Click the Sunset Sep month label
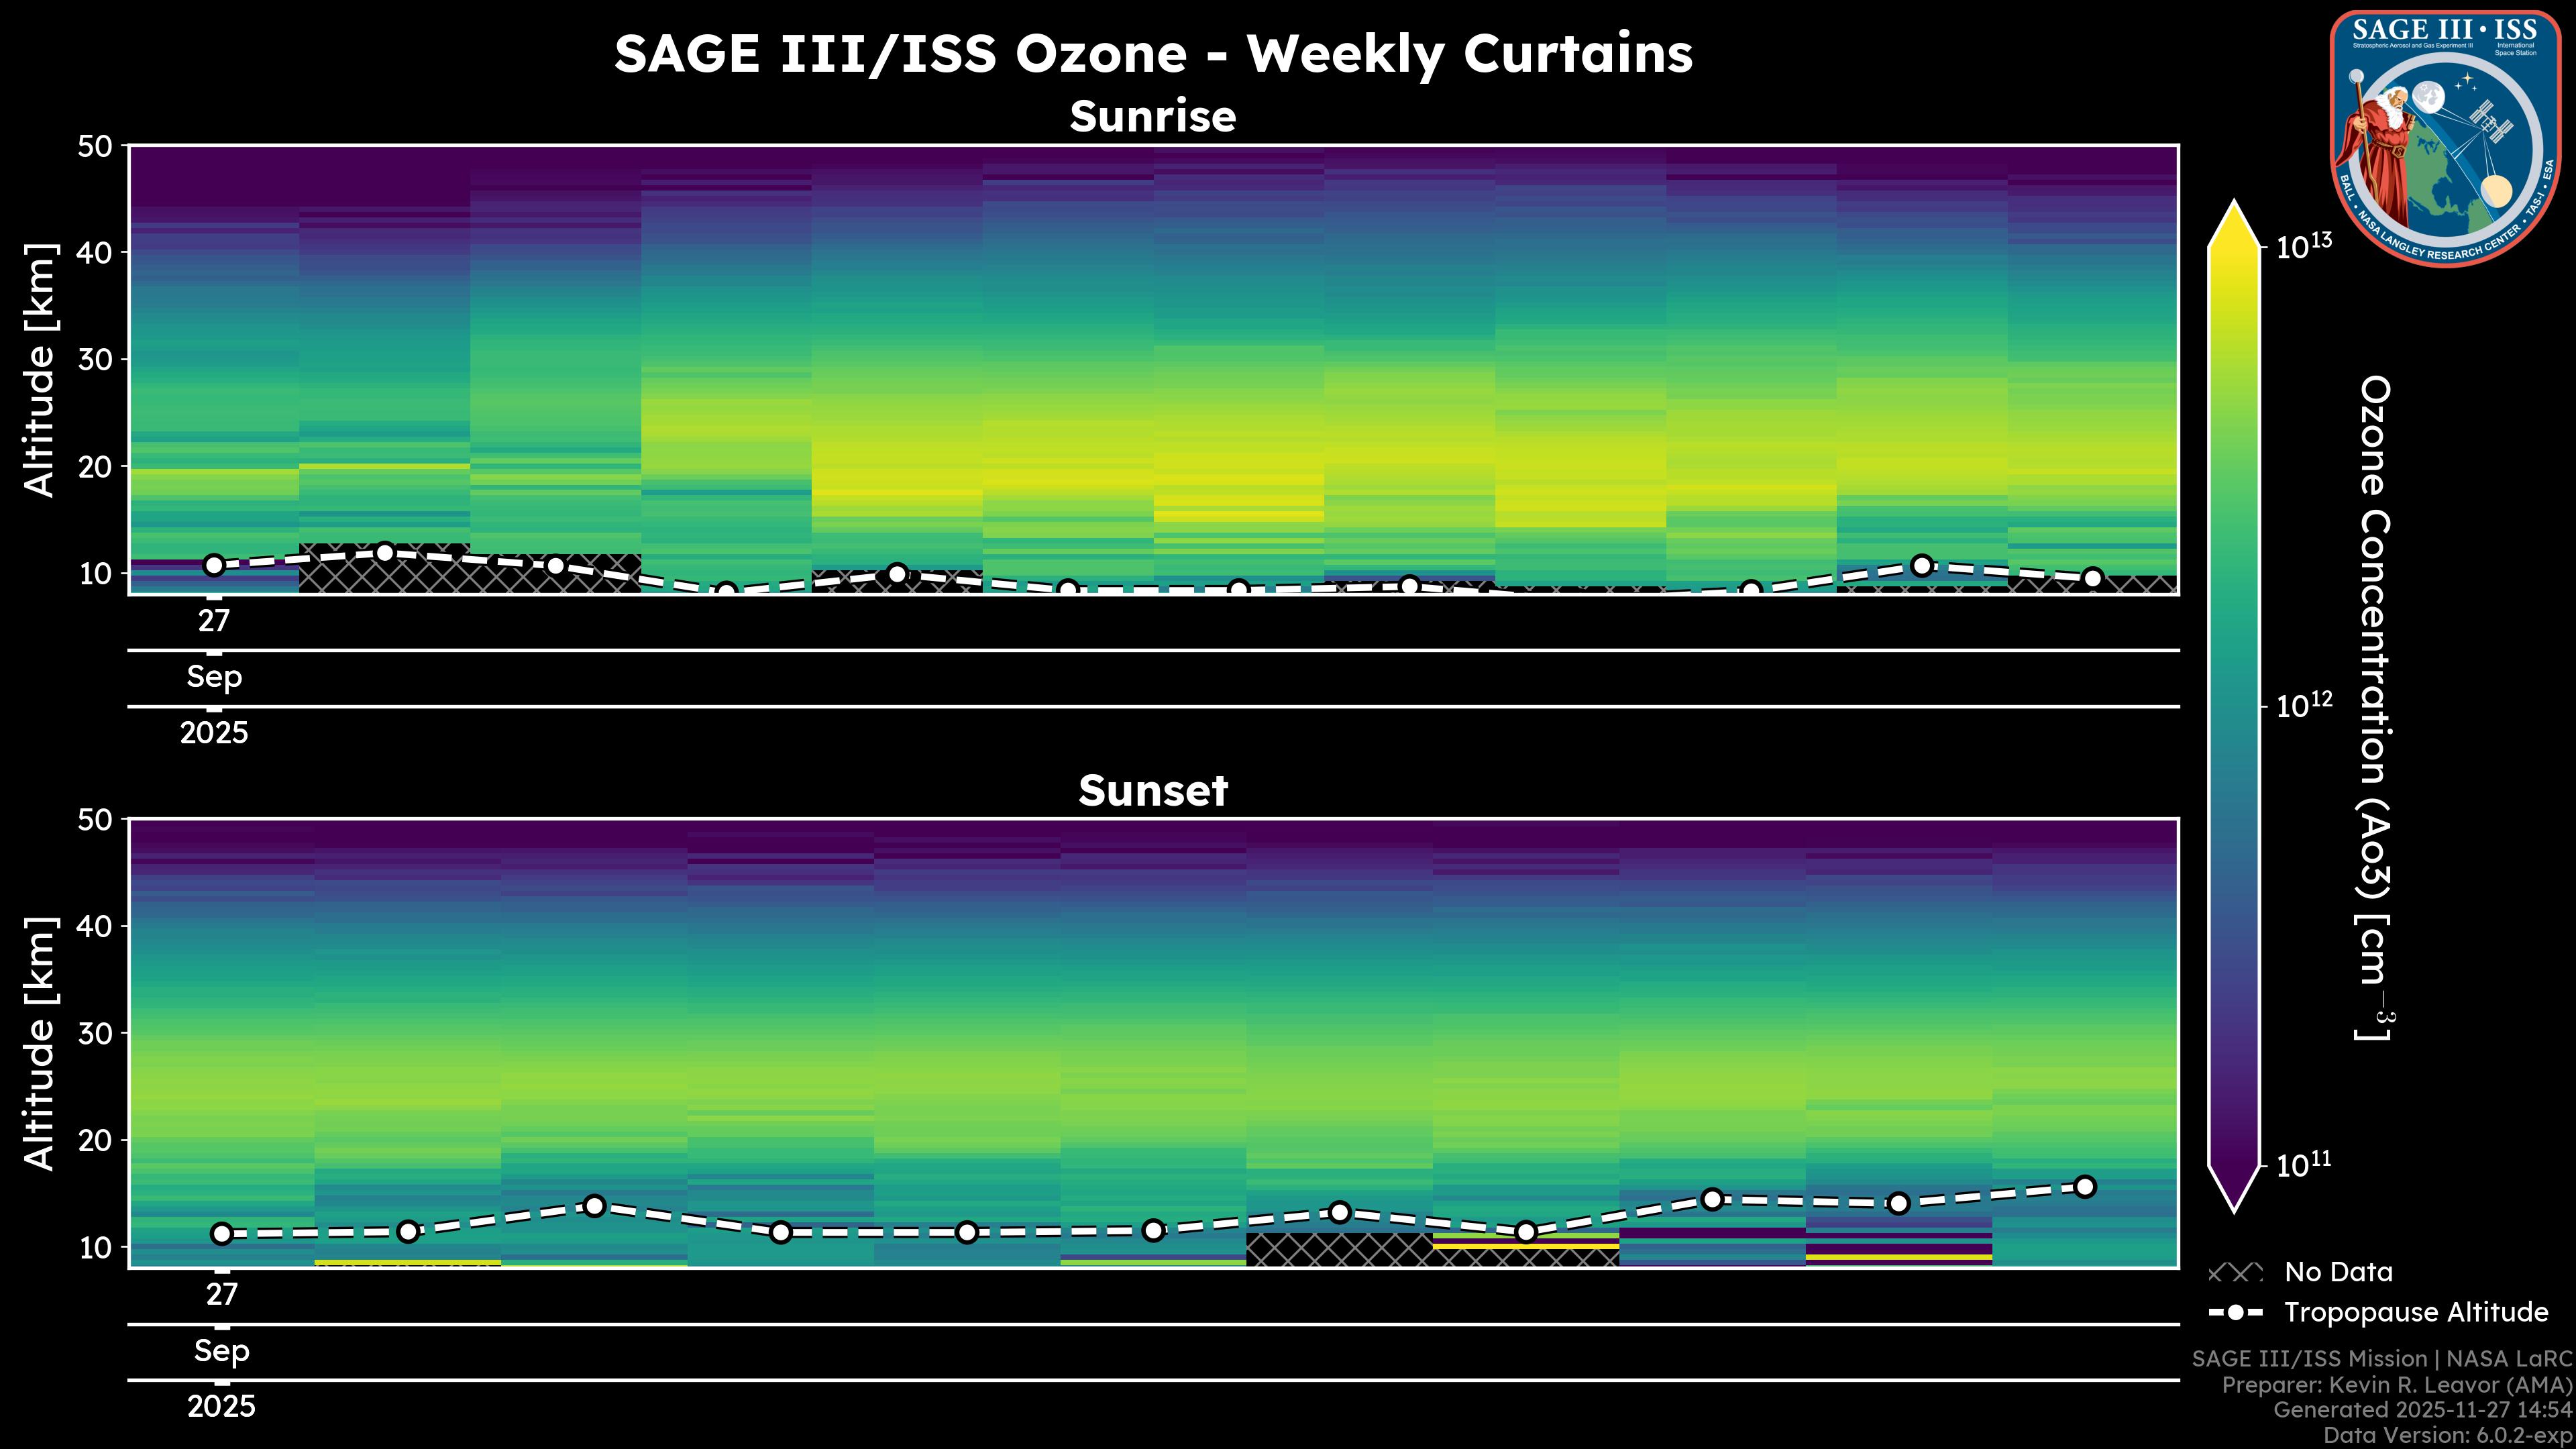 pos(221,1351)
